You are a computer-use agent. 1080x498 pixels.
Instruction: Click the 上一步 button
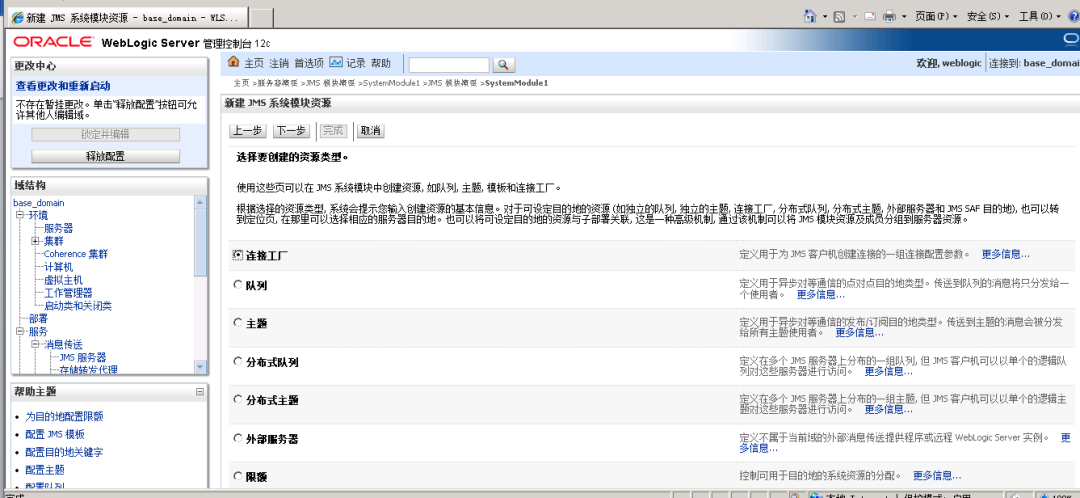coord(248,131)
